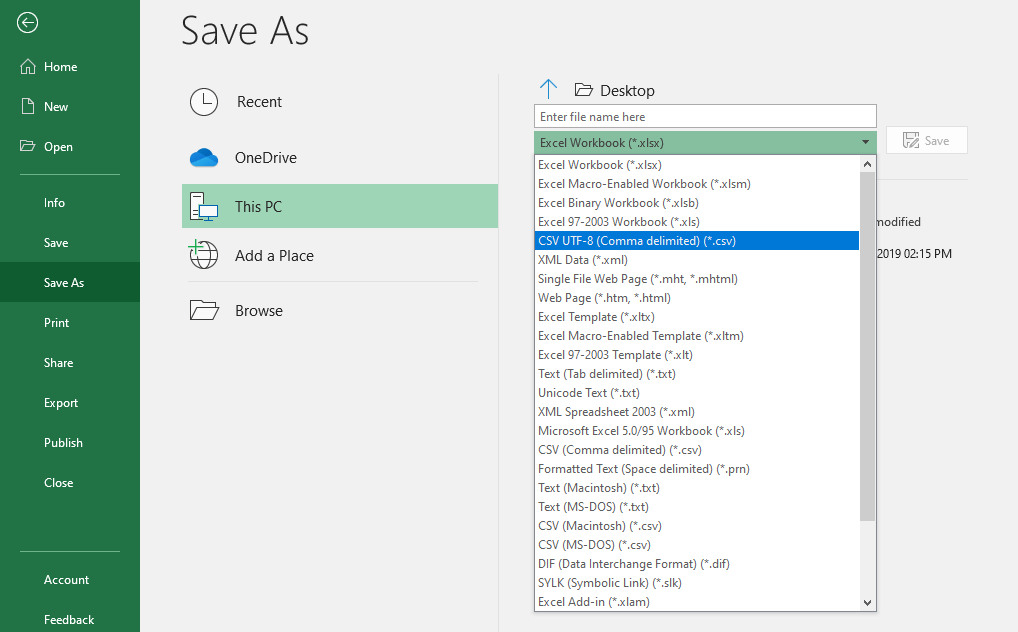Viewport: 1018px width, 632px height.
Task: Choose Unicode Text (*.txt) format
Action: 697,393
